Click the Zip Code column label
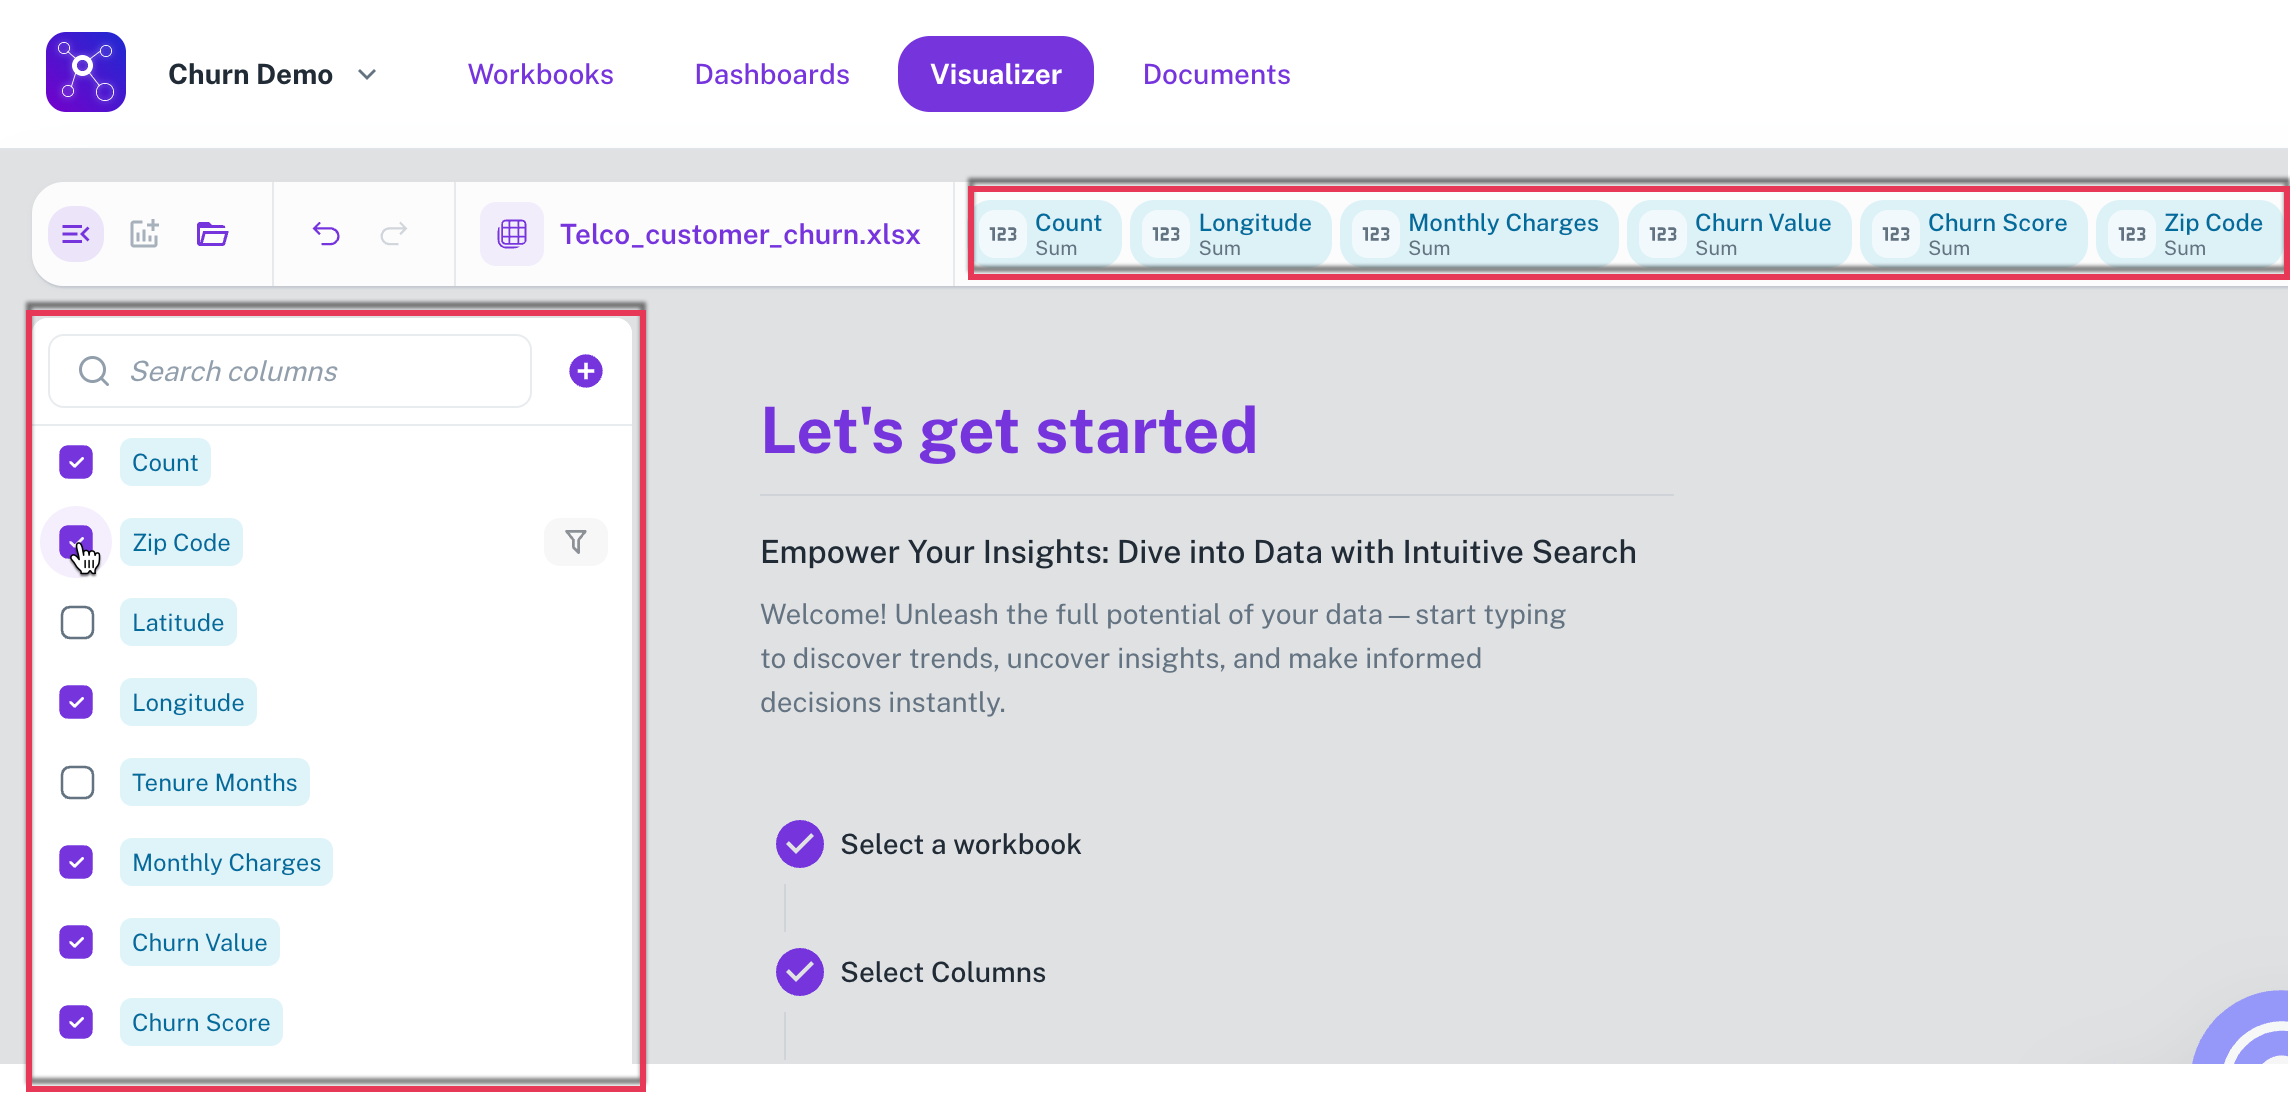Screen dimensions: 2290x1094 (x=181, y=542)
